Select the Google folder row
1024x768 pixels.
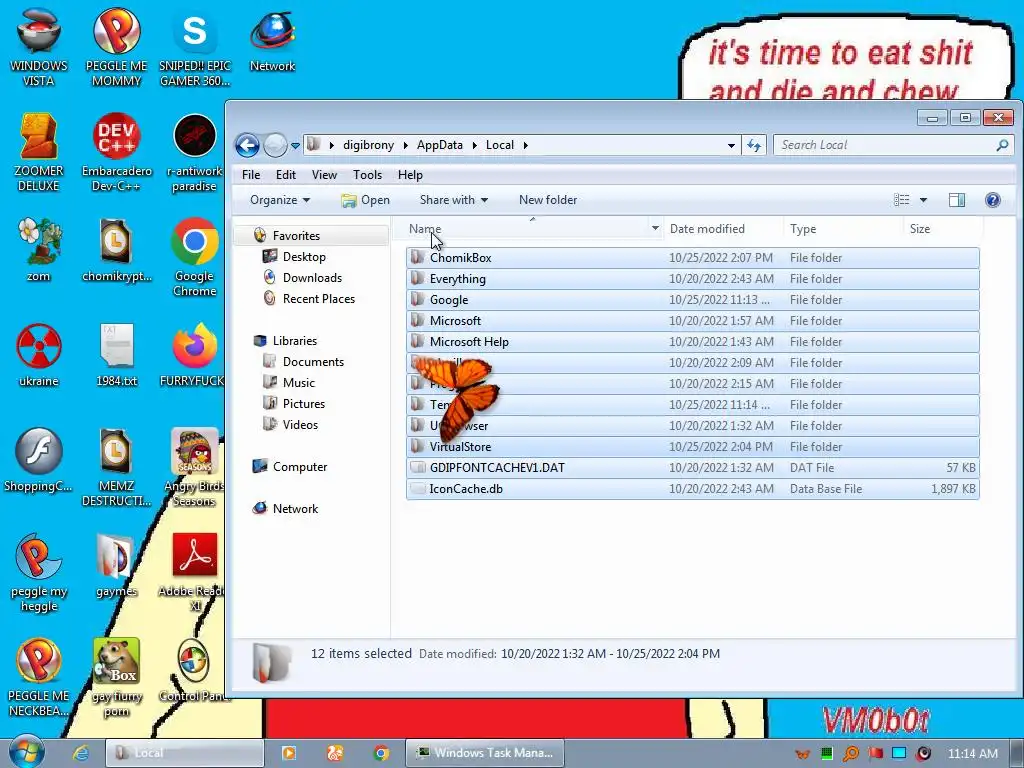[x=692, y=300]
